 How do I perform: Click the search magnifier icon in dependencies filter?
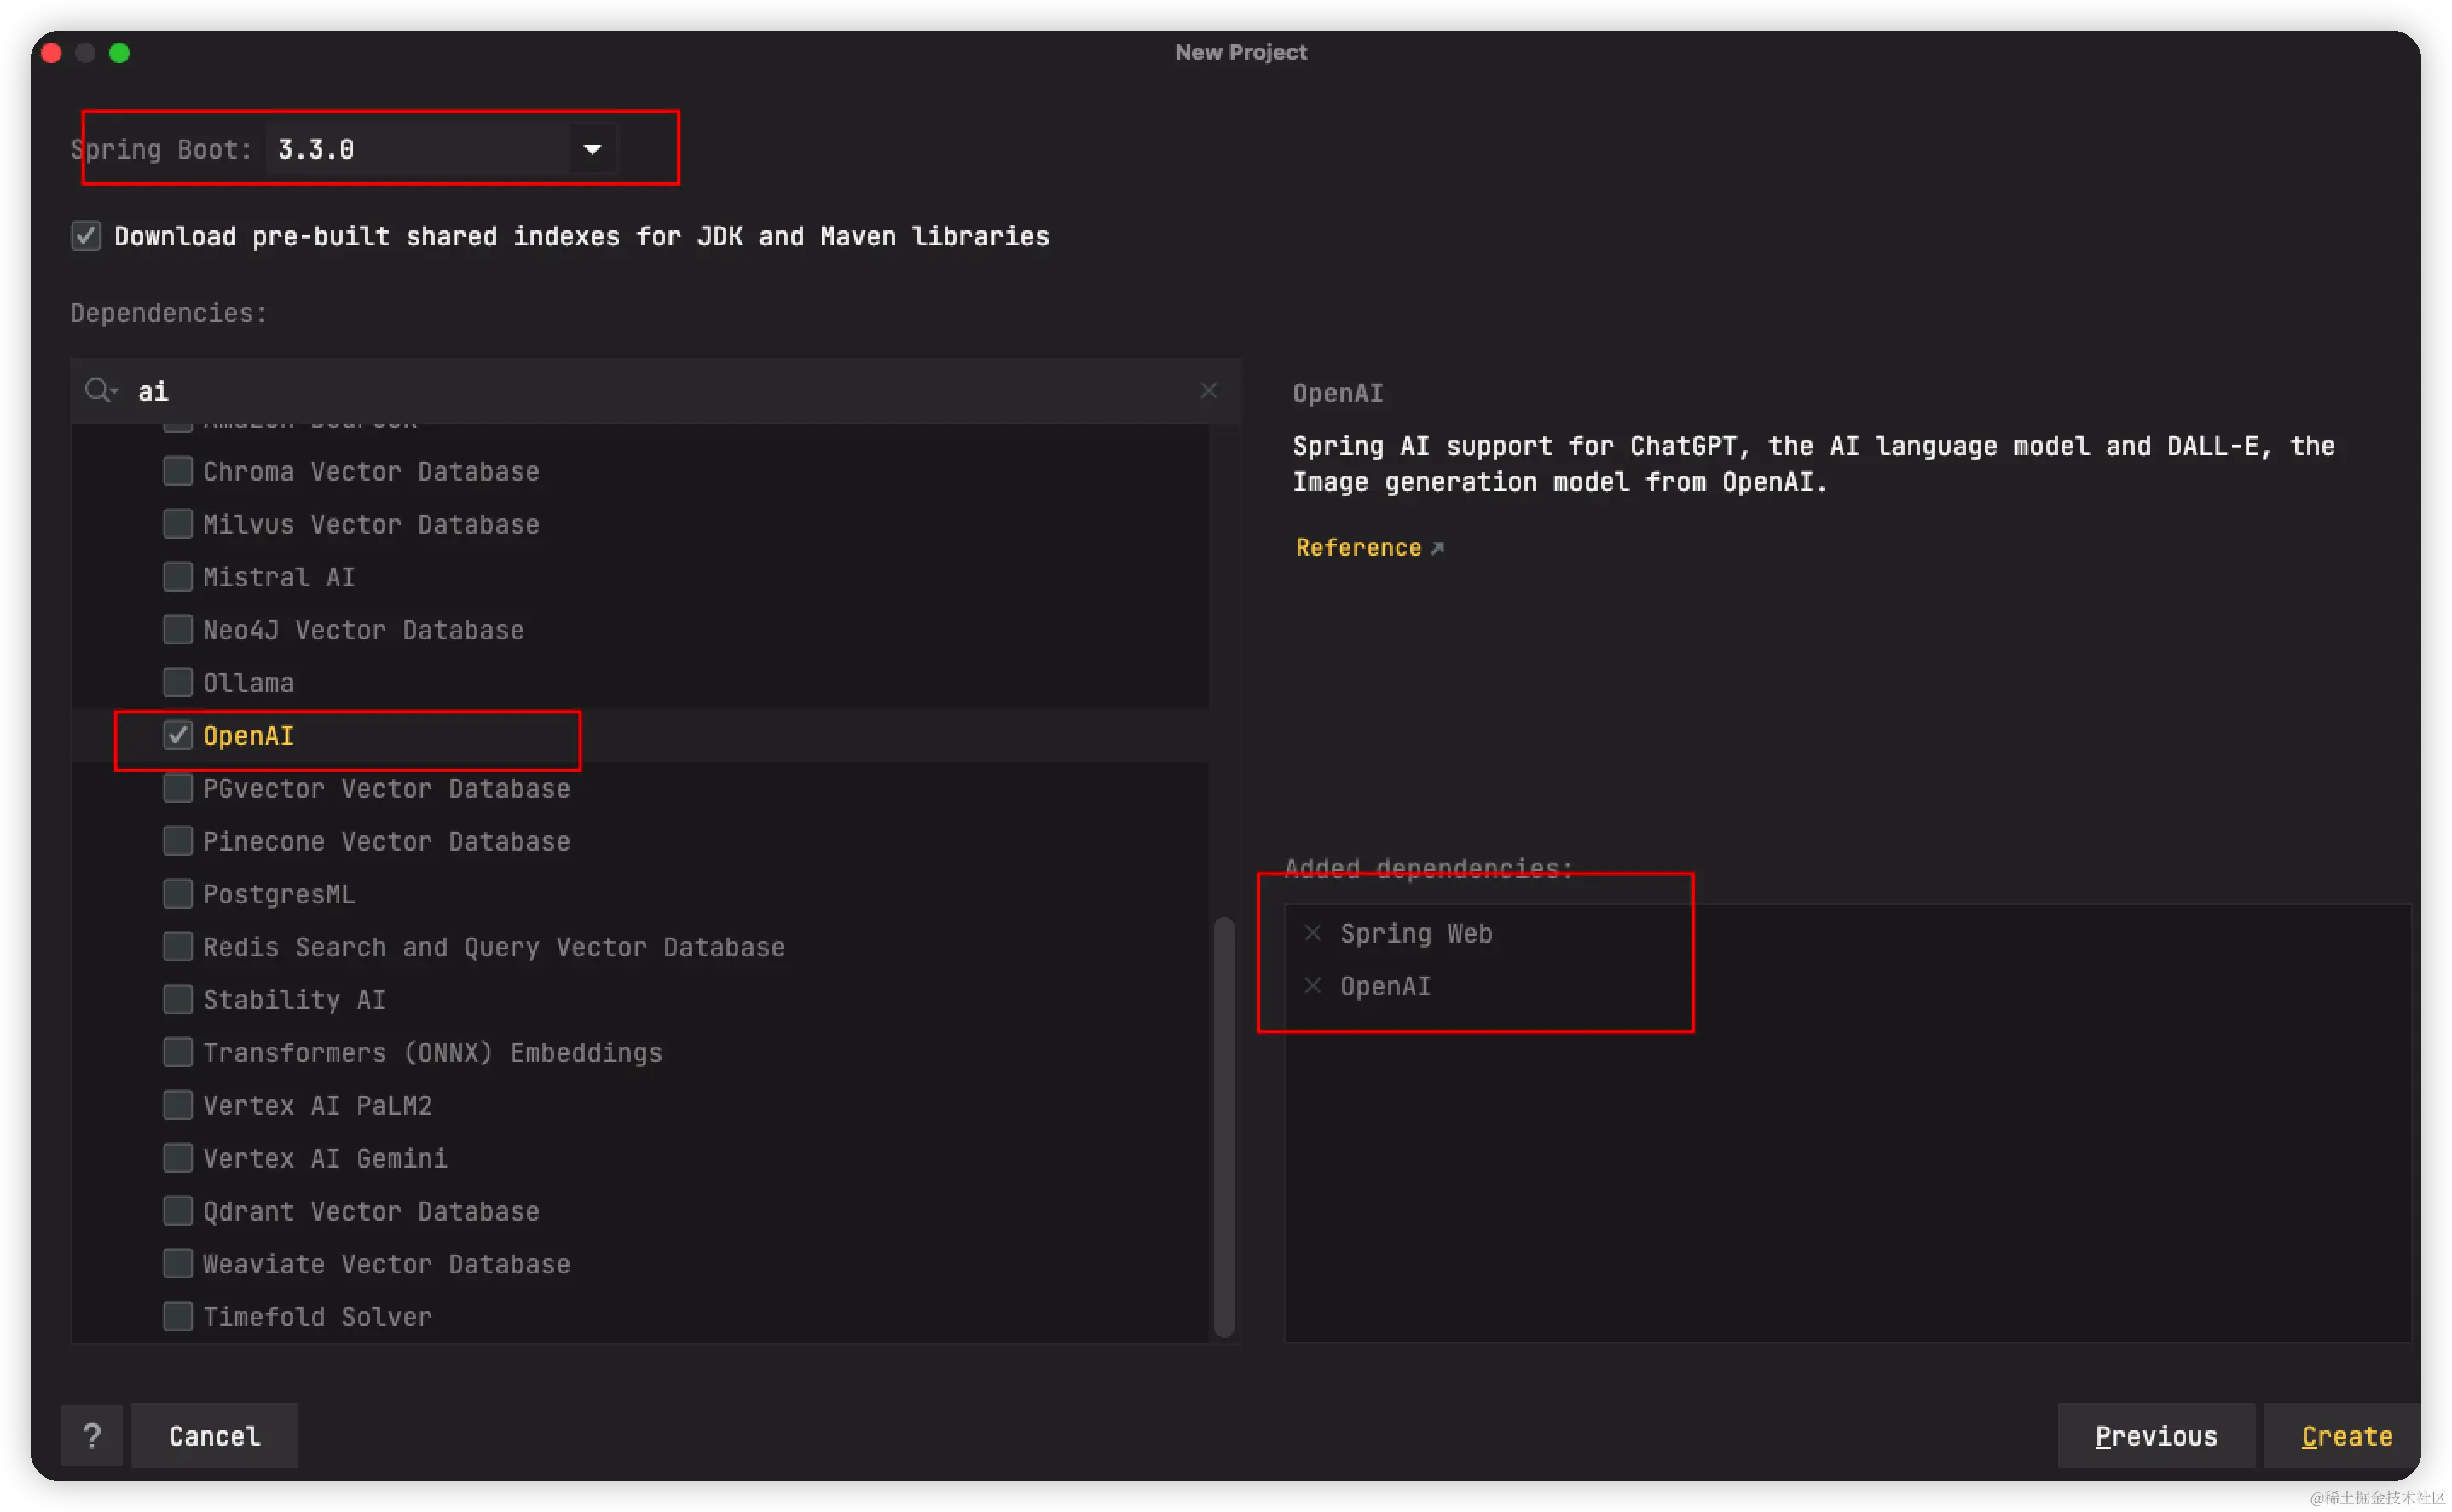pos(100,391)
